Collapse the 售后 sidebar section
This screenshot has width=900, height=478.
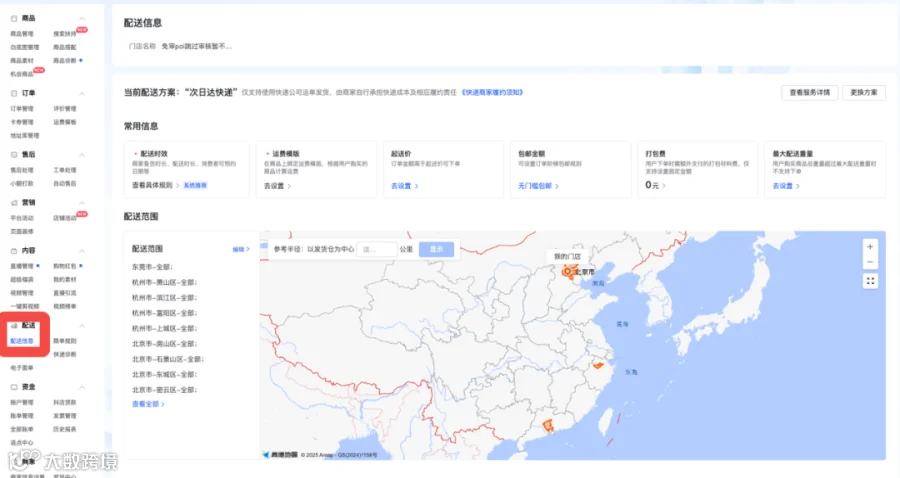[x=82, y=155]
